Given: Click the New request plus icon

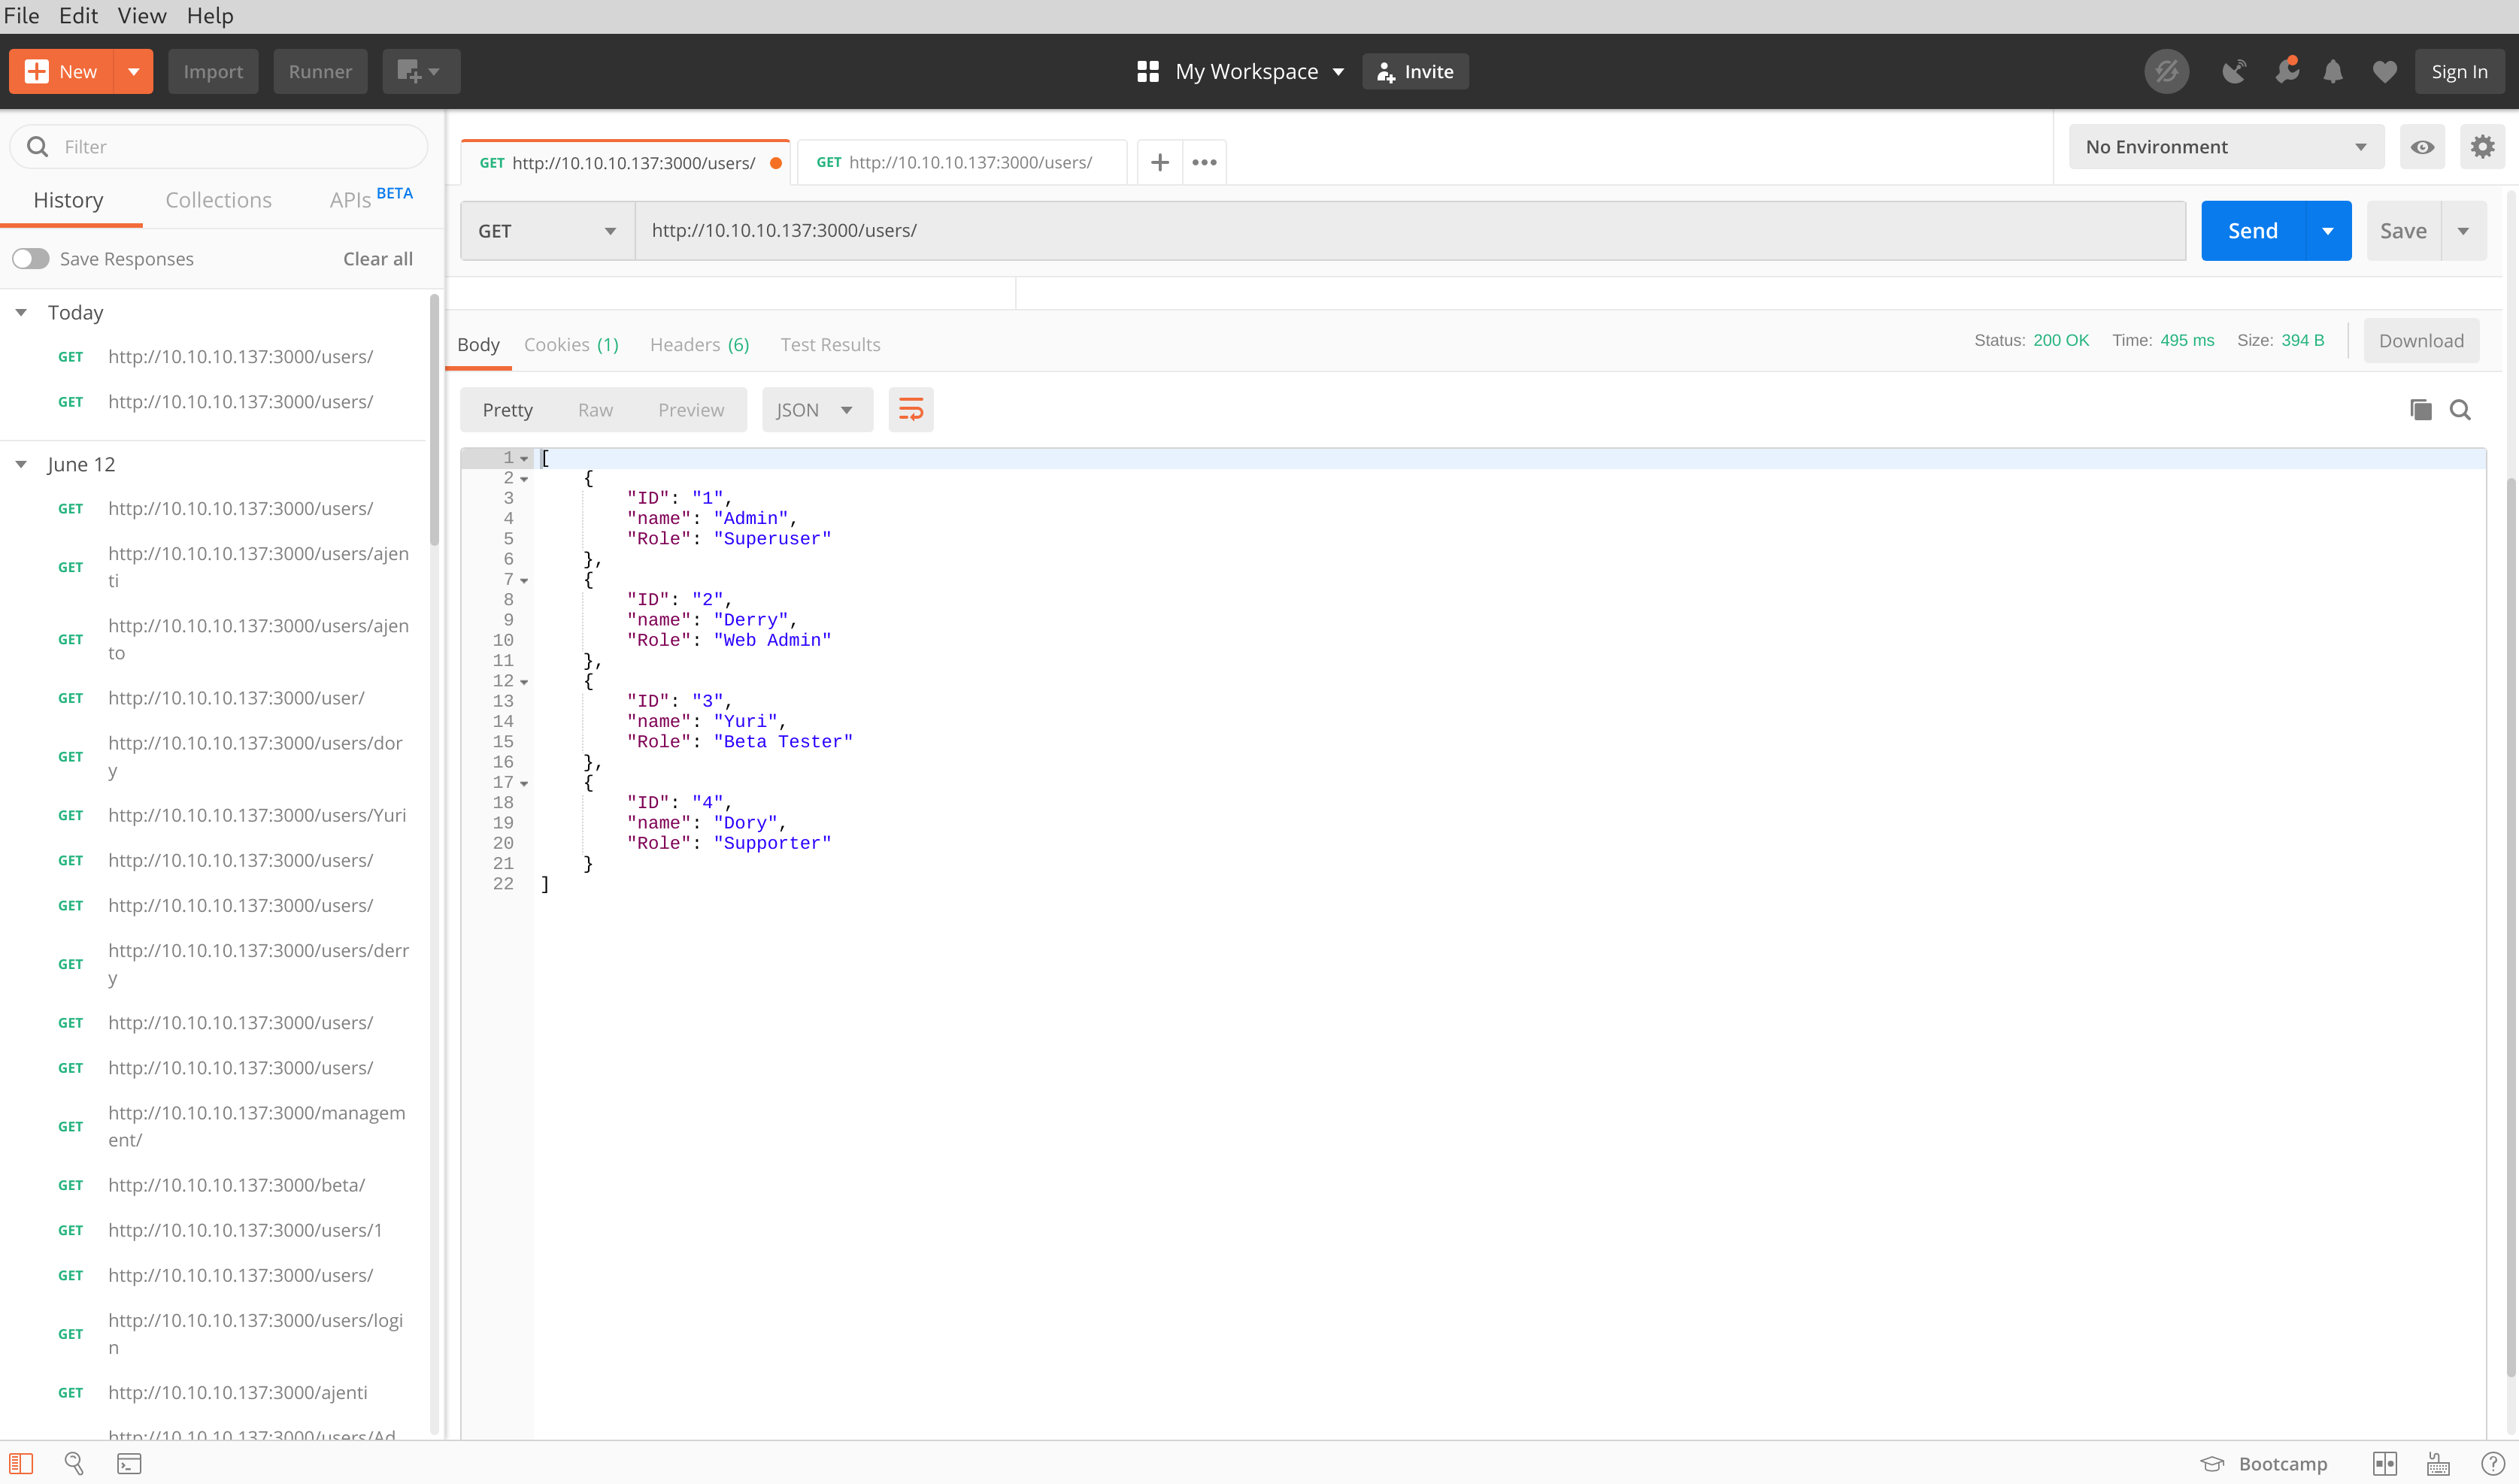Looking at the screenshot, I should 37,71.
